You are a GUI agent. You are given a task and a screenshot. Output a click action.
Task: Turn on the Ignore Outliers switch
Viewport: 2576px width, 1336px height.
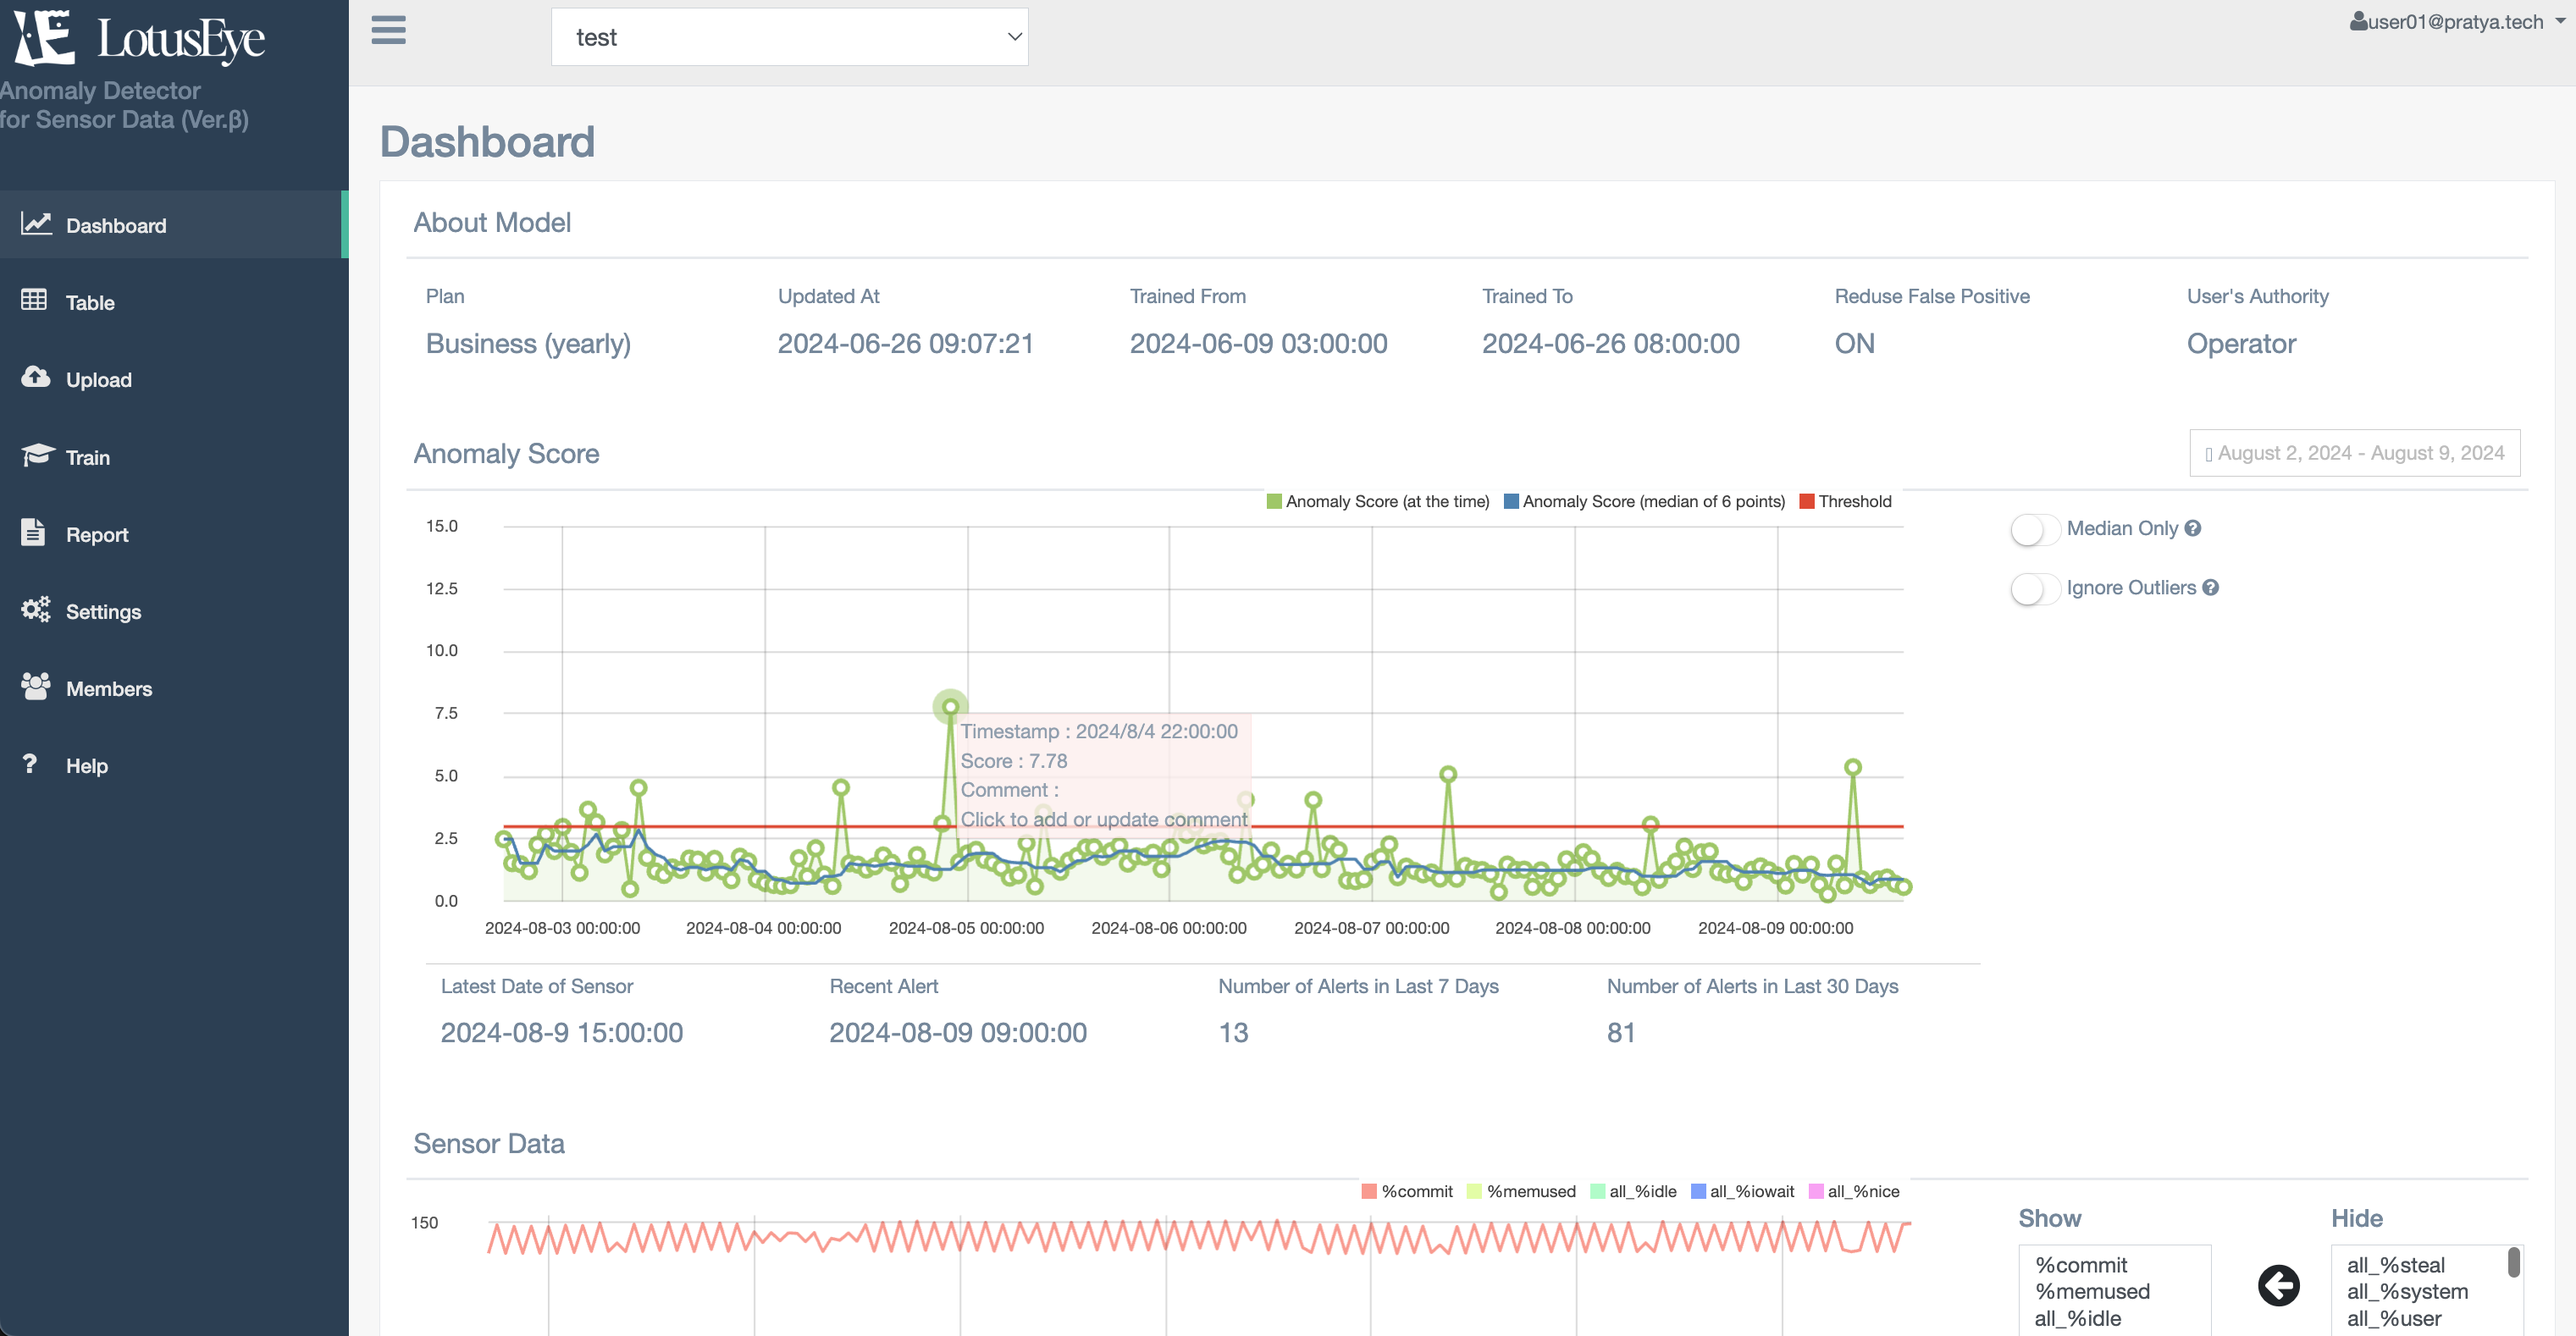point(2034,588)
